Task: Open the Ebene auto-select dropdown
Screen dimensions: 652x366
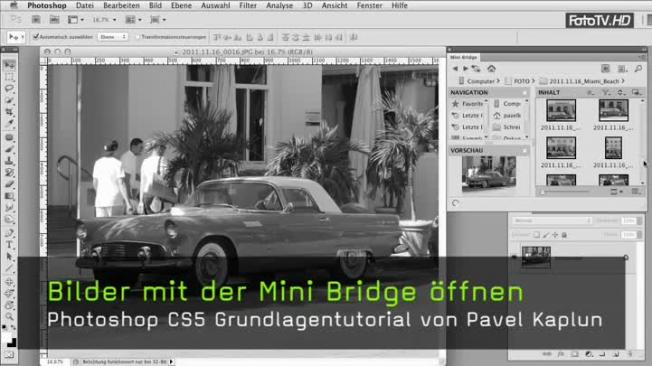Action: click(x=113, y=37)
